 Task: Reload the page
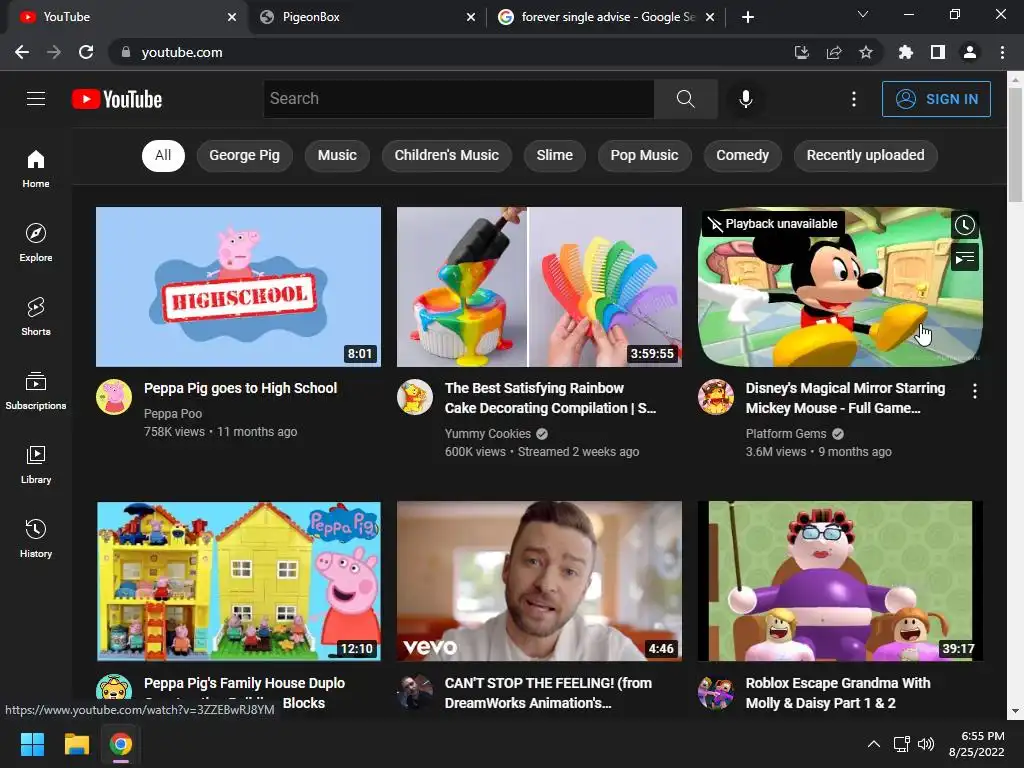[86, 52]
